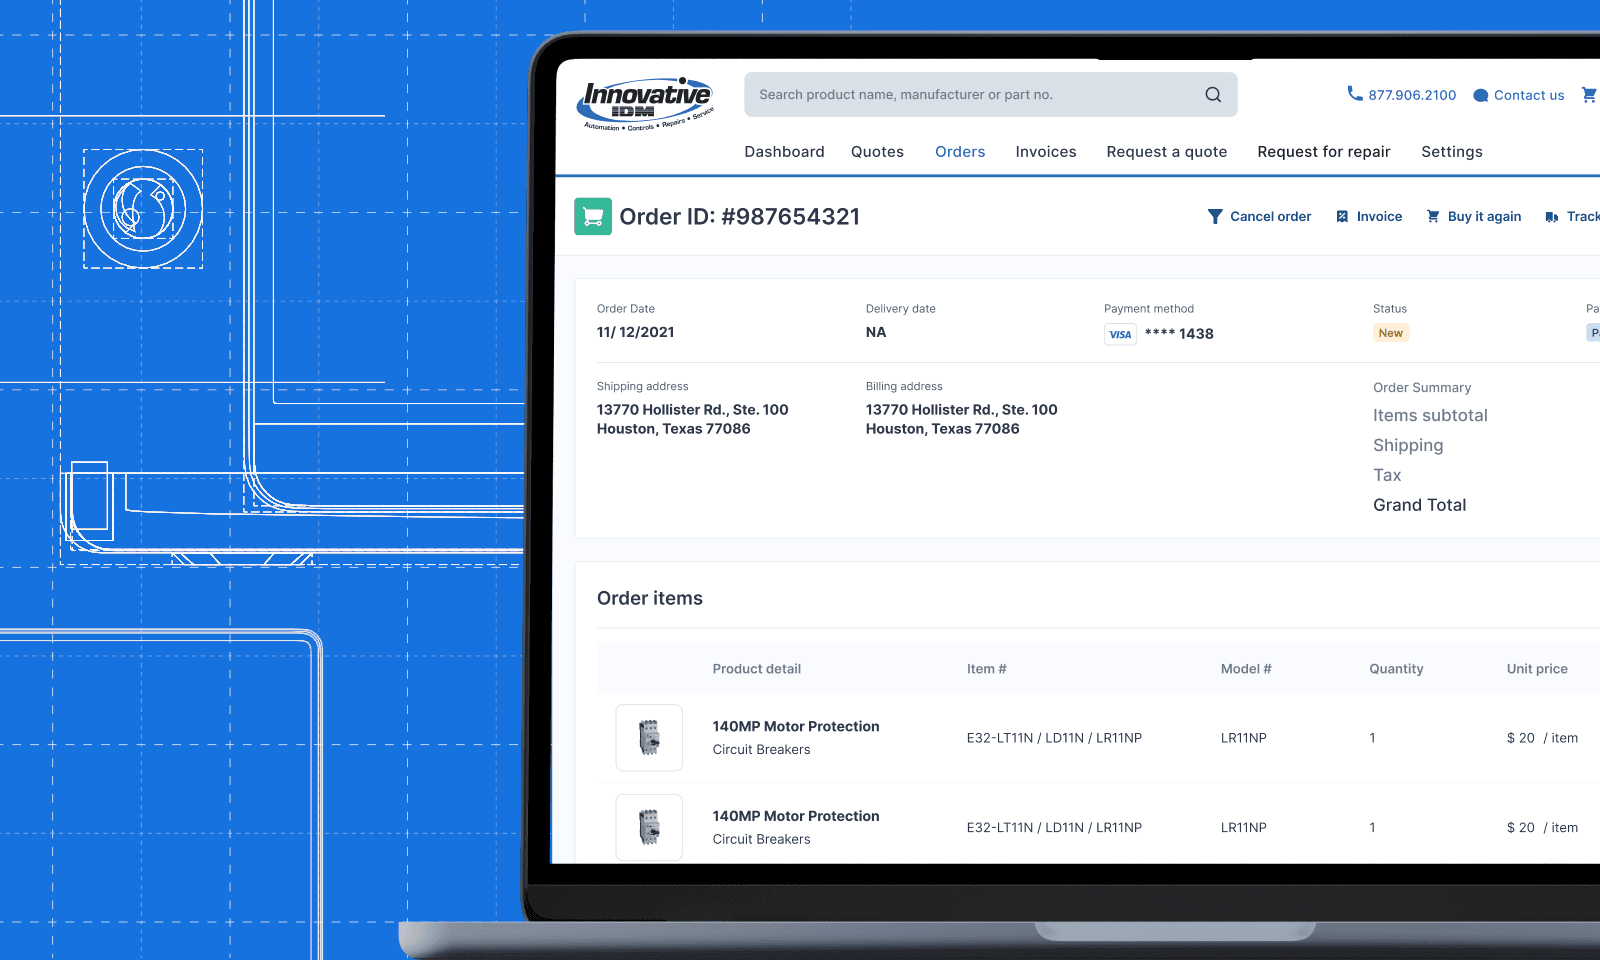
Task: Open Request for repair tab
Action: [x=1324, y=152]
